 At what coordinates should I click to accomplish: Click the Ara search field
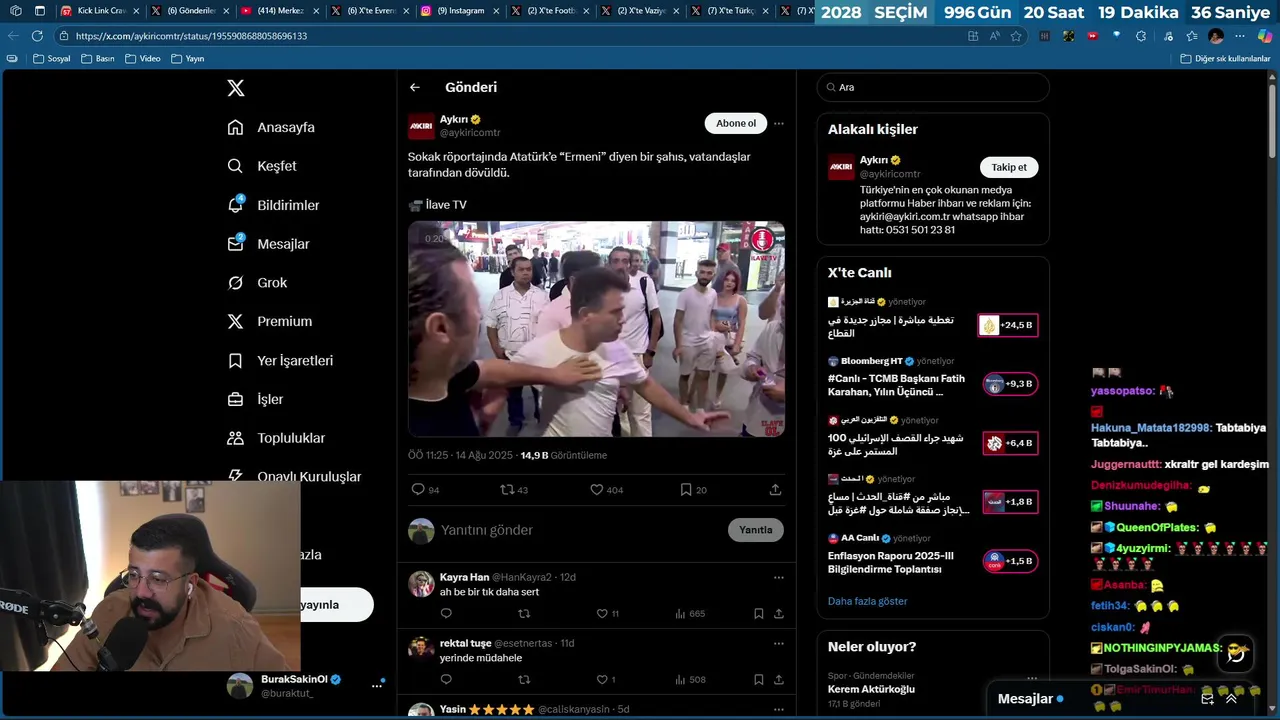click(933, 87)
